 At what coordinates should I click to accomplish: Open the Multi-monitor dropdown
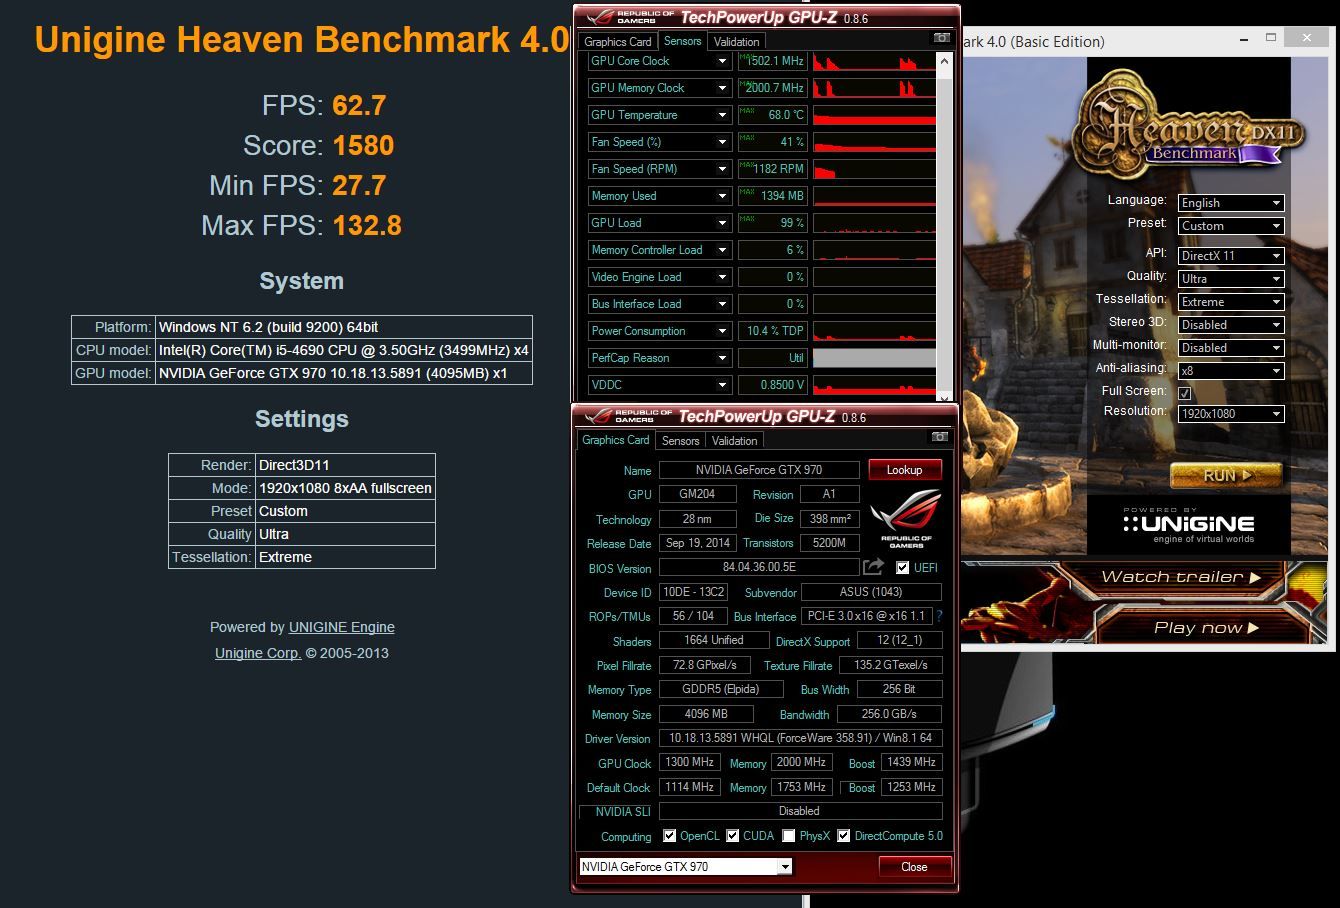[1231, 348]
